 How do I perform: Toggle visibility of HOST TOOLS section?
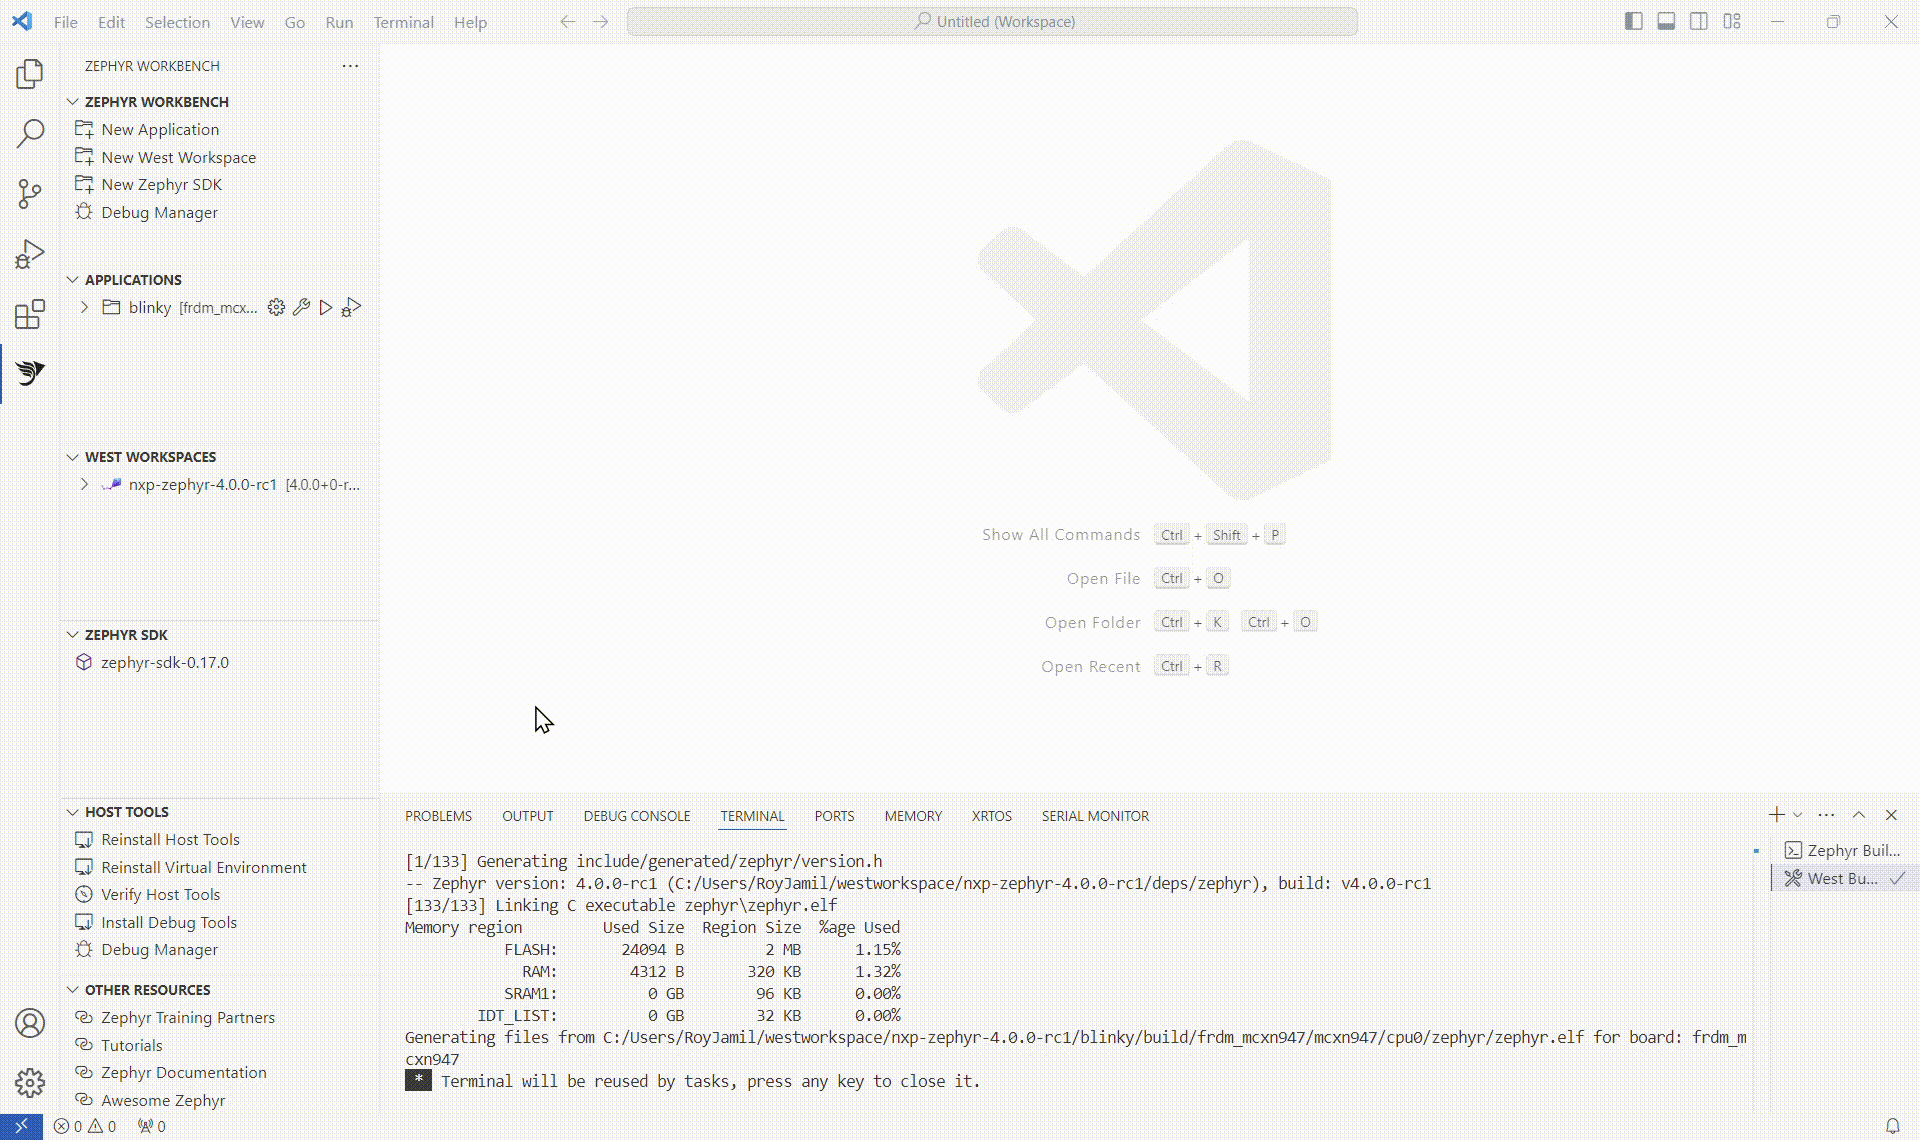click(x=73, y=810)
